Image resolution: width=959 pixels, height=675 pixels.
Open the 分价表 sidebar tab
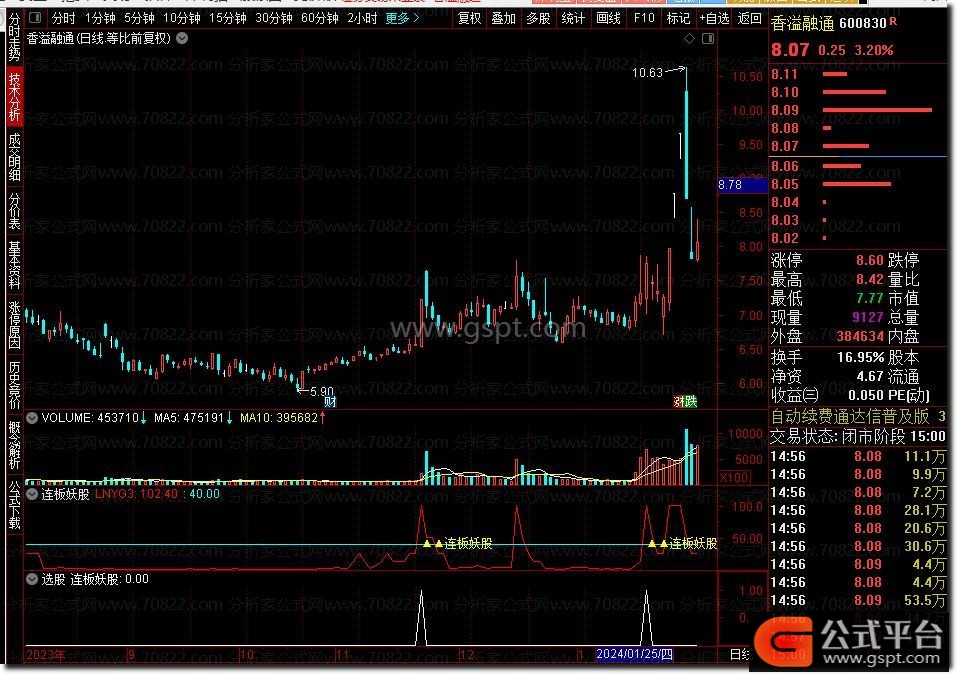click(14, 211)
